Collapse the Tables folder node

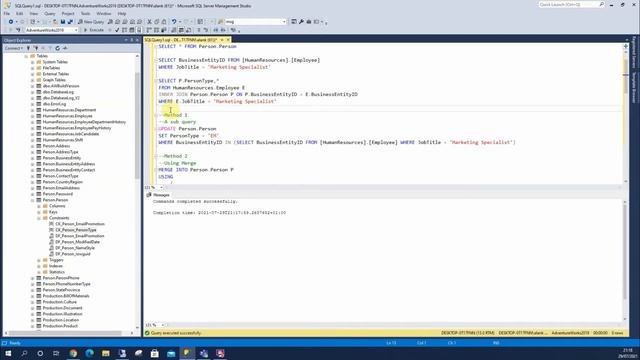(x=26, y=56)
